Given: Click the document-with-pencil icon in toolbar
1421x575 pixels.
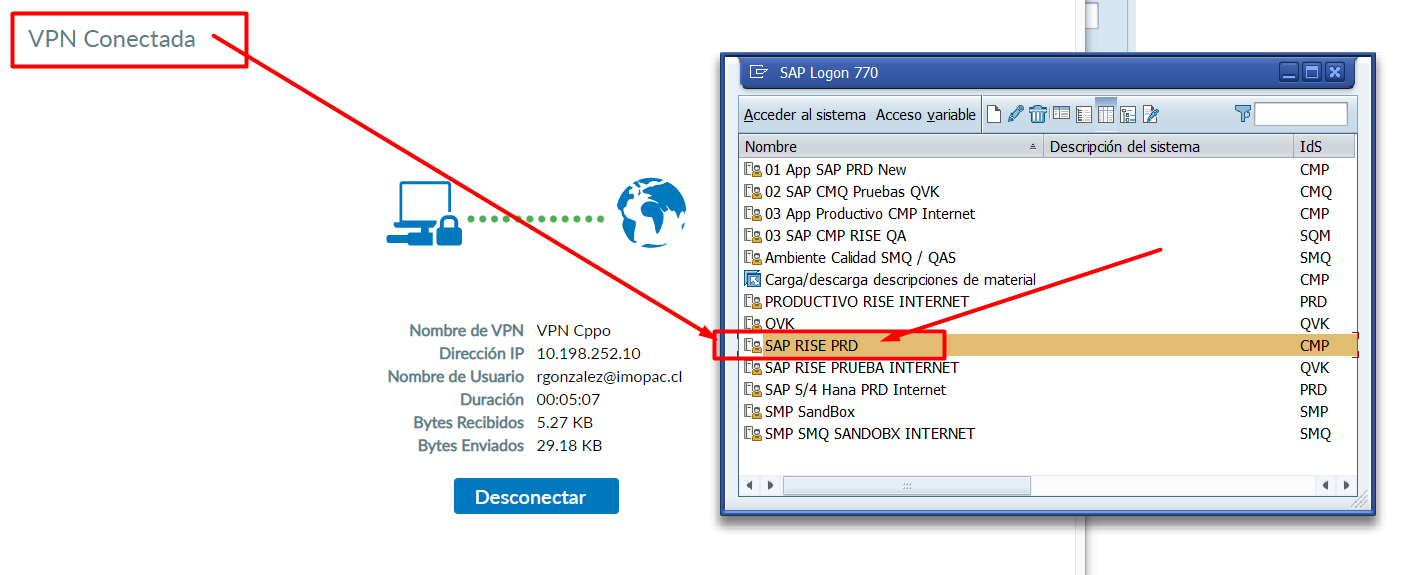Looking at the screenshot, I should point(1150,114).
